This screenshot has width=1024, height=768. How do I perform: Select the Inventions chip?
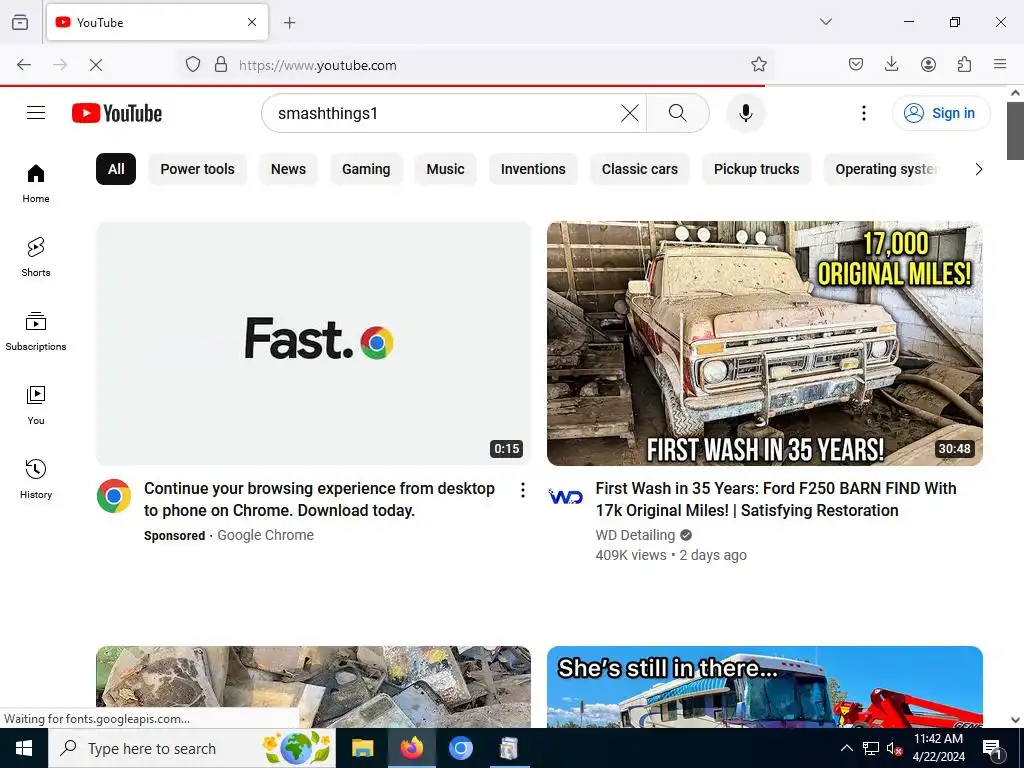click(x=533, y=169)
